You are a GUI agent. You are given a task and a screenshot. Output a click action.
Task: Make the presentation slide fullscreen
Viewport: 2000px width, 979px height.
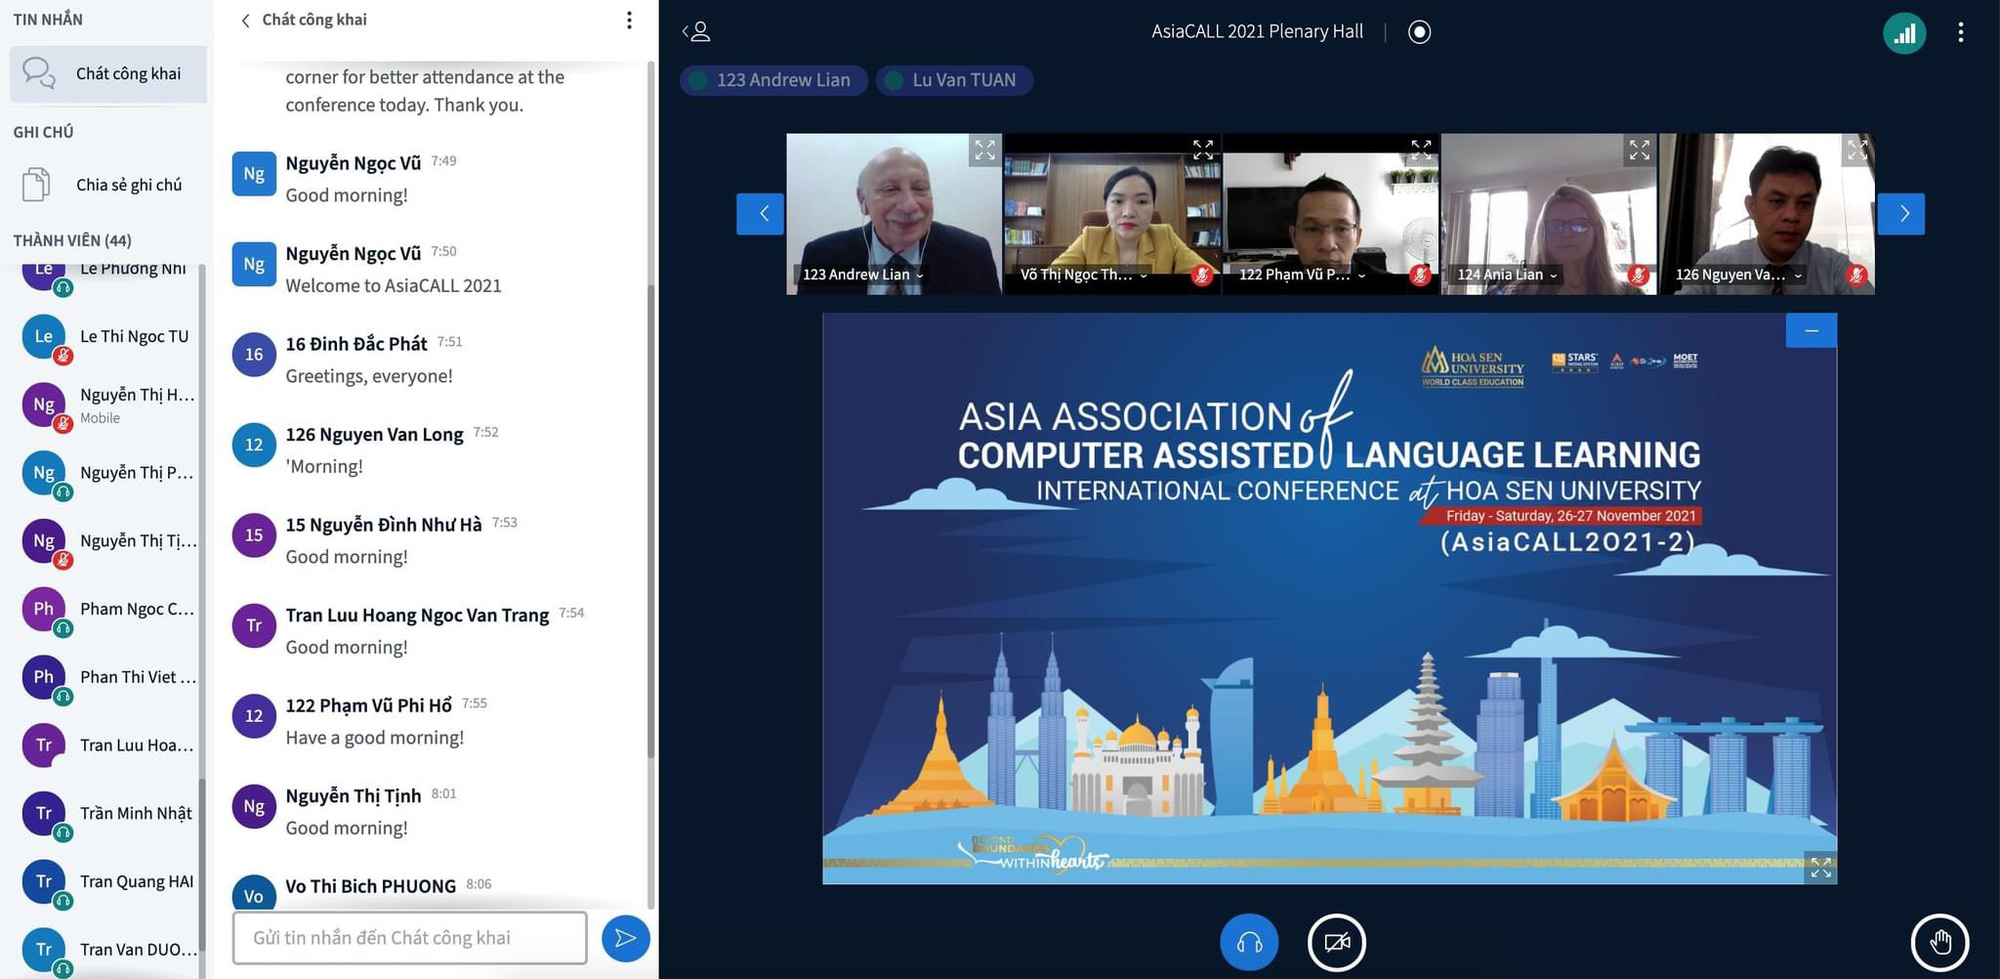click(1821, 868)
